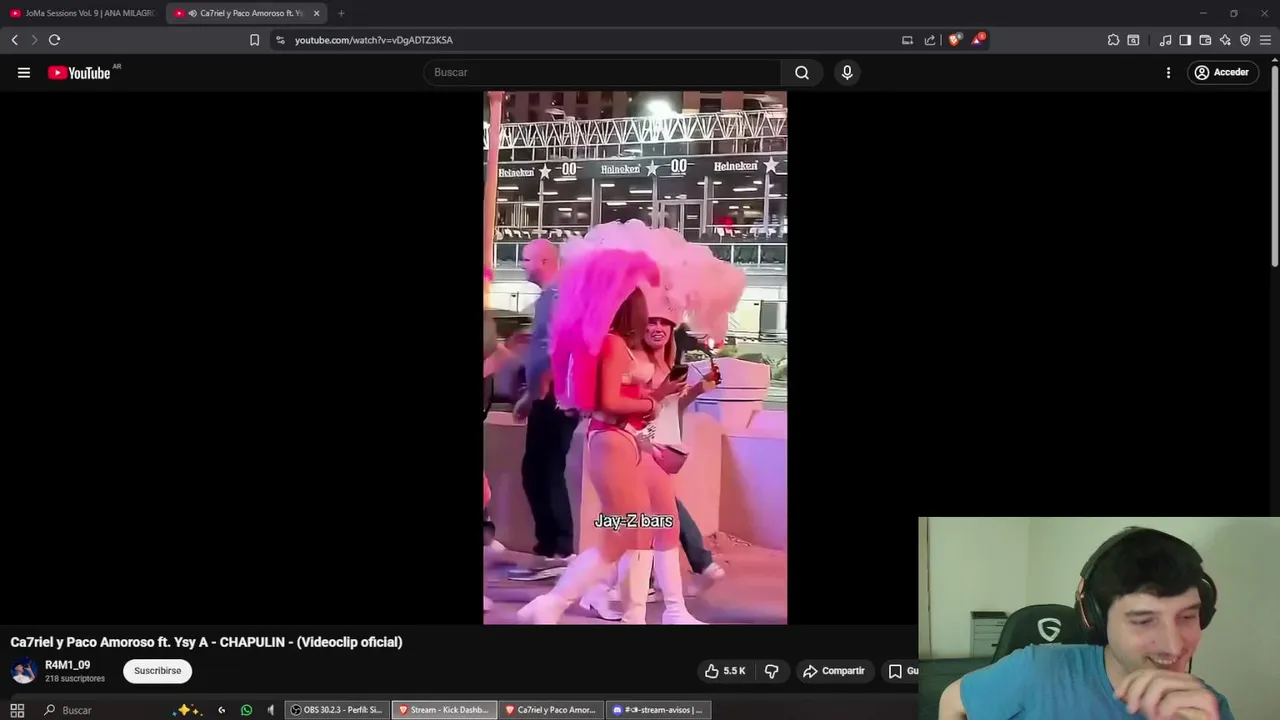Share the video via Compartir
The height and width of the screenshot is (720, 1280).
click(x=834, y=671)
